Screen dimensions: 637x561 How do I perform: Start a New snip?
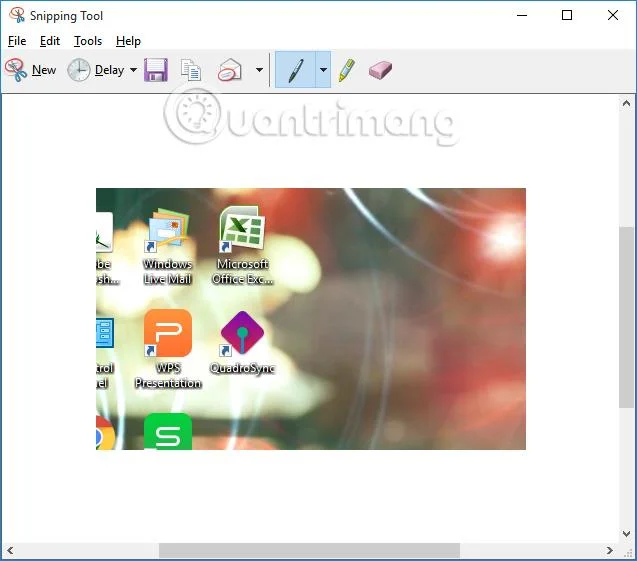(x=30, y=70)
